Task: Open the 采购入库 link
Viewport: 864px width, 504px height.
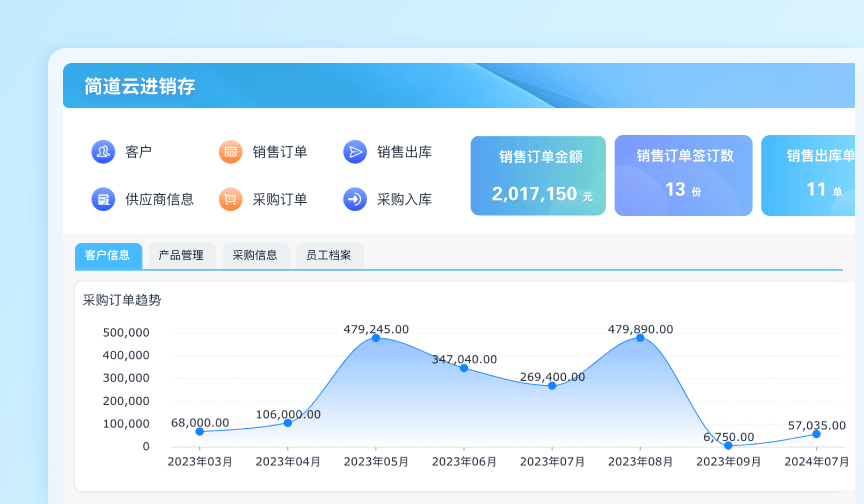Action: click(x=404, y=199)
